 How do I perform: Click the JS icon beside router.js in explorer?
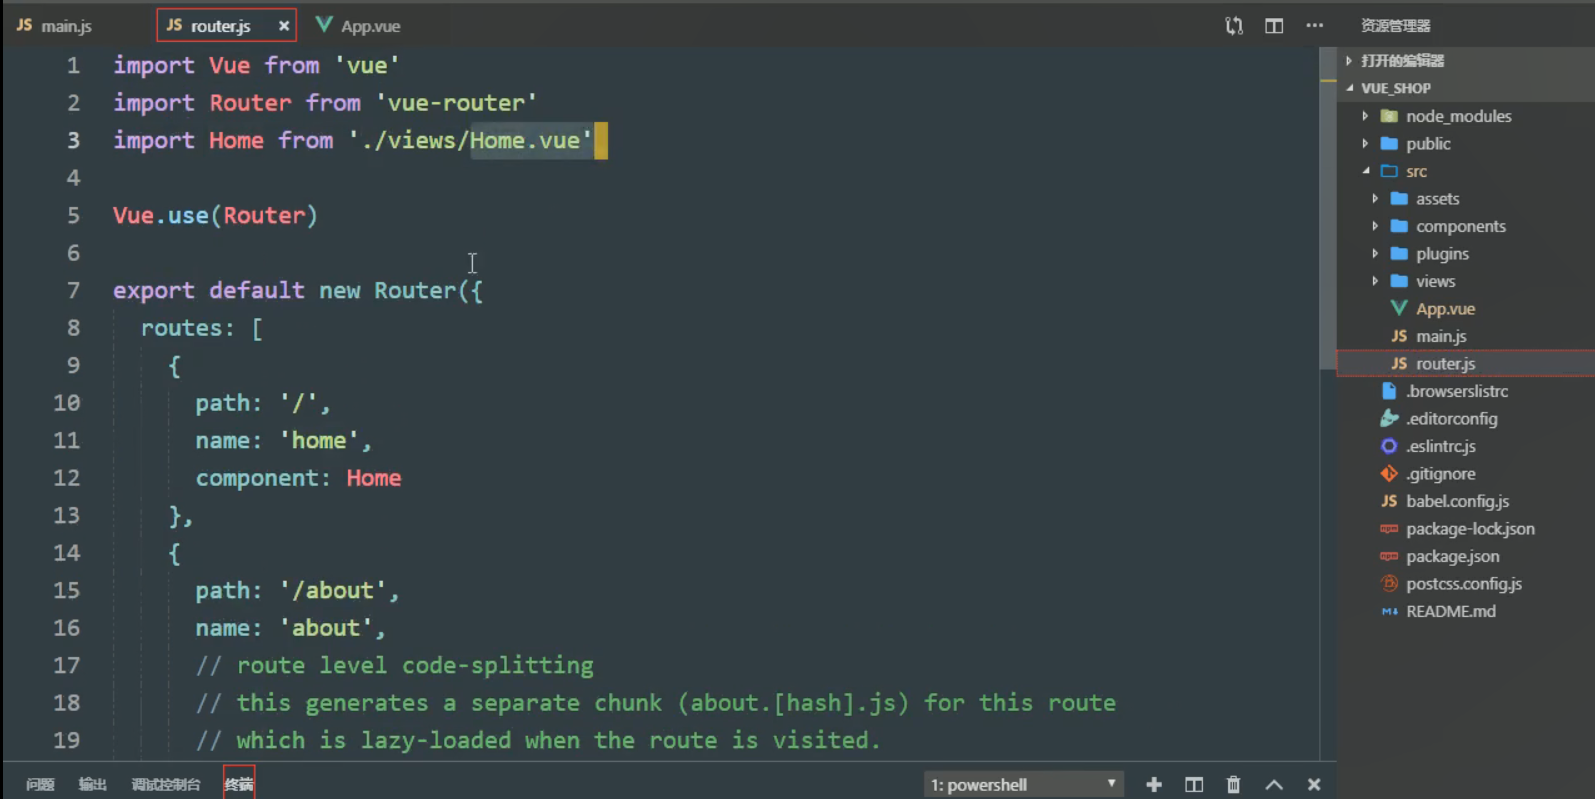pyautogui.click(x=1399, y=364)
